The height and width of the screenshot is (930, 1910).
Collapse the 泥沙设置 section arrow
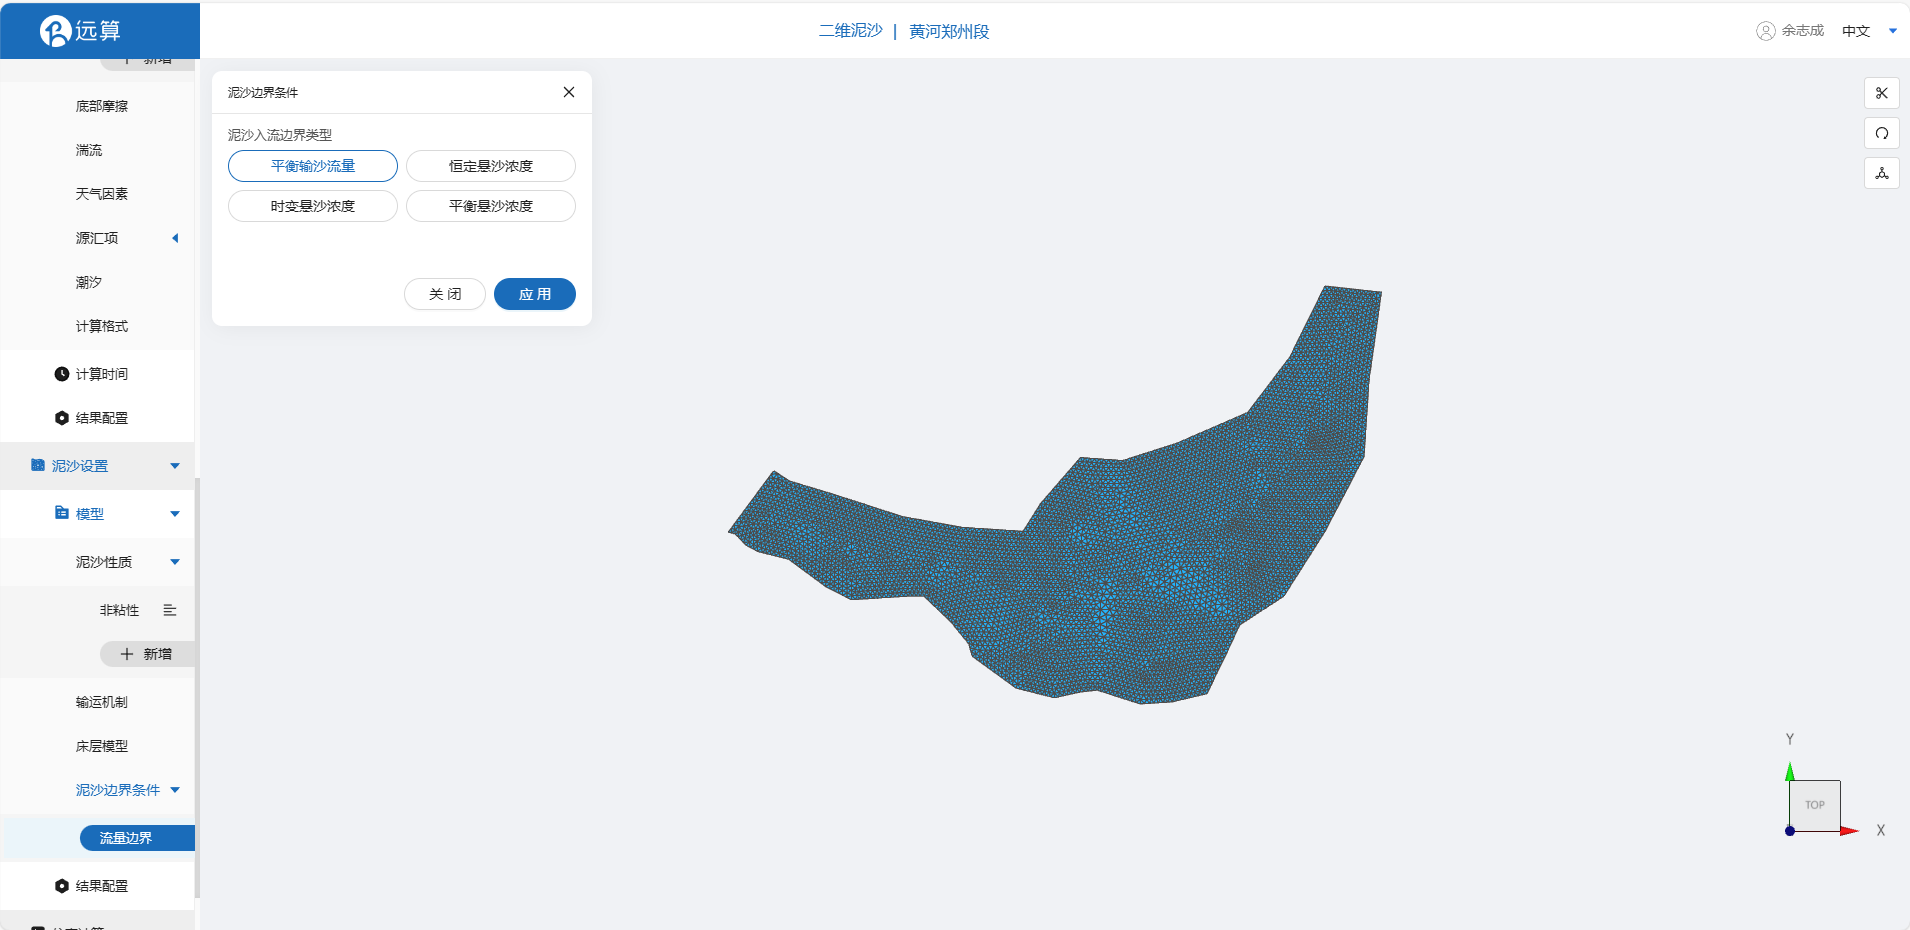175,466
